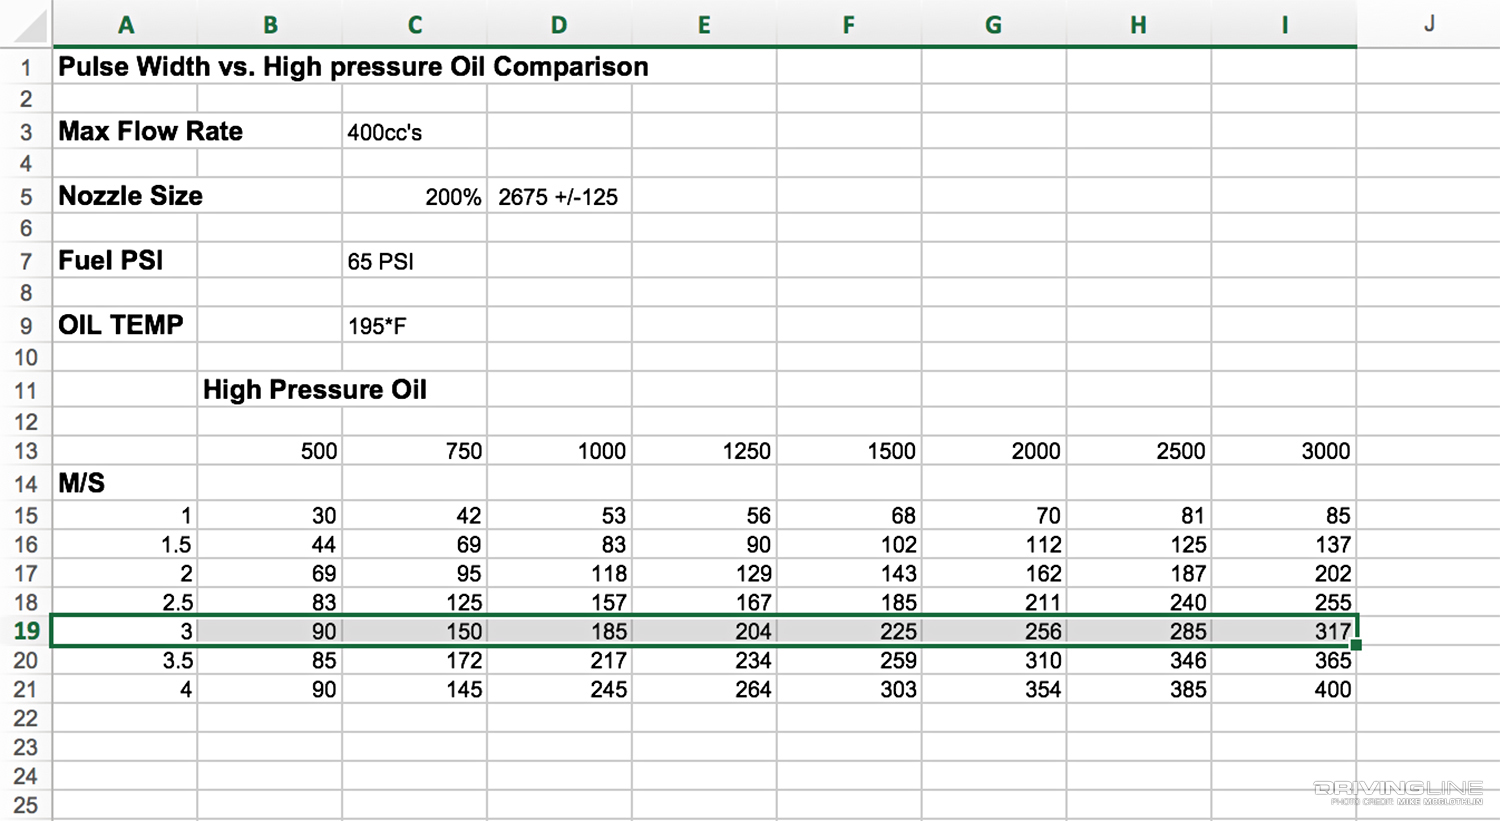Click the fill handle on the row 19 selection
The width and height of the screenshot is (1500, 821).
1356,646
